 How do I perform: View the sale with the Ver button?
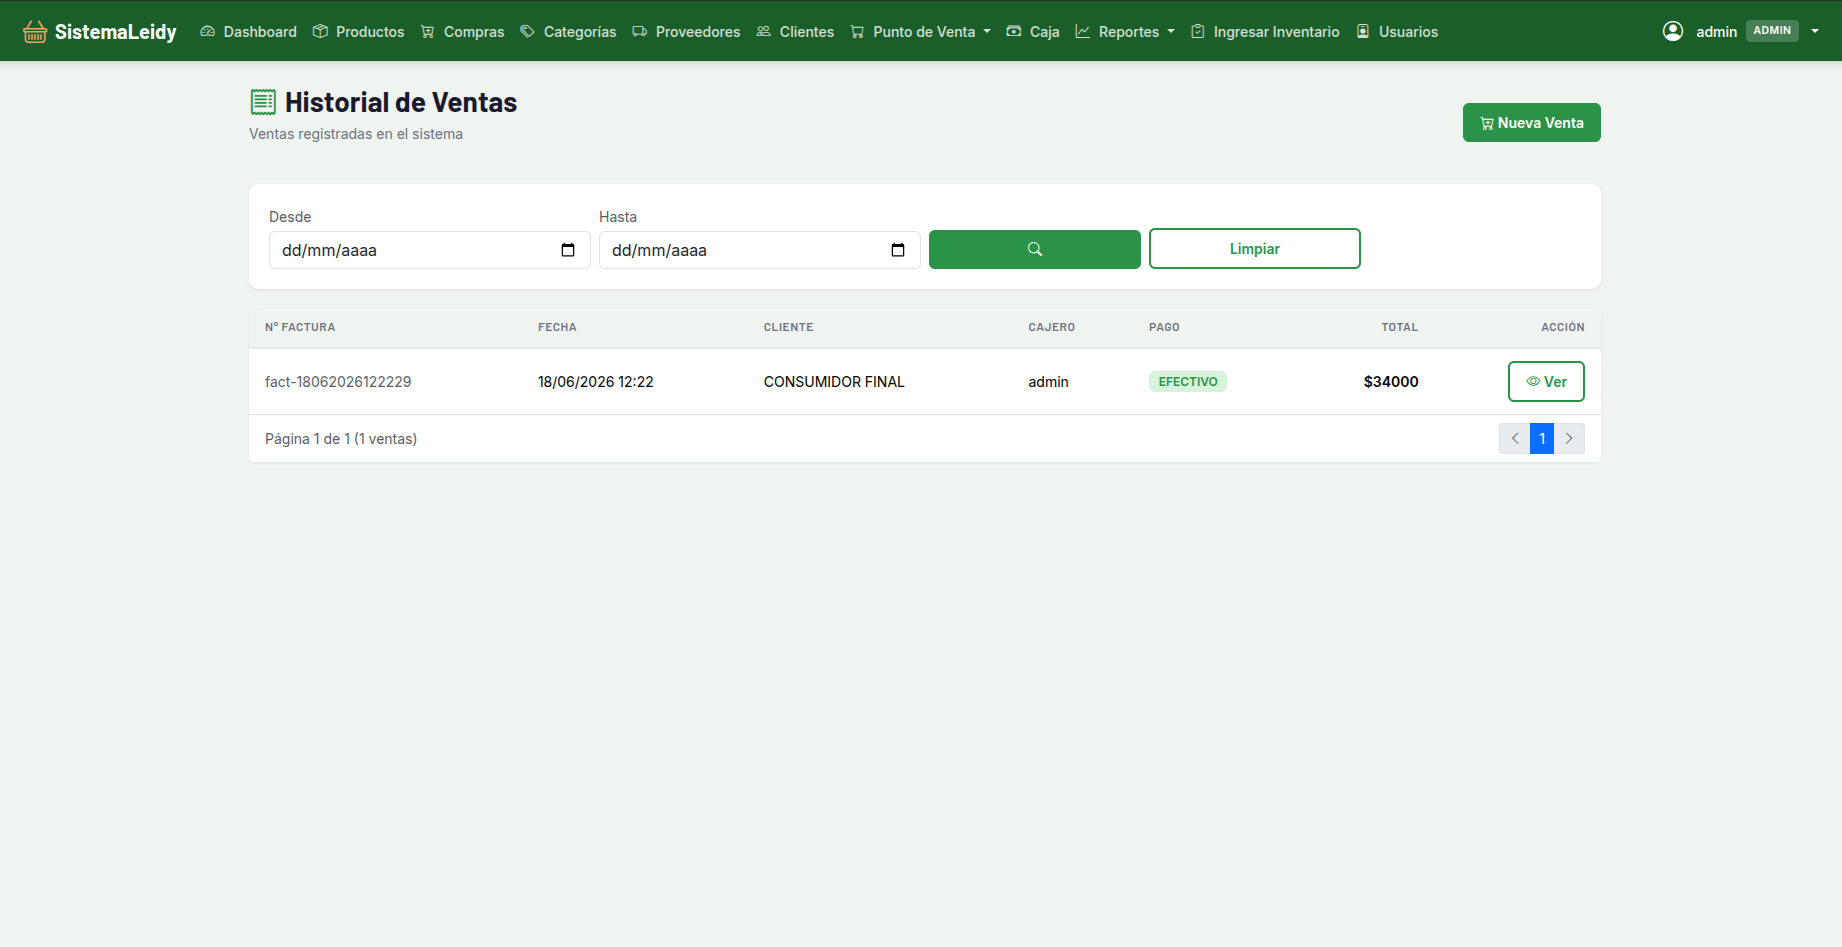pyautogui.click(x=1546, y=382)
